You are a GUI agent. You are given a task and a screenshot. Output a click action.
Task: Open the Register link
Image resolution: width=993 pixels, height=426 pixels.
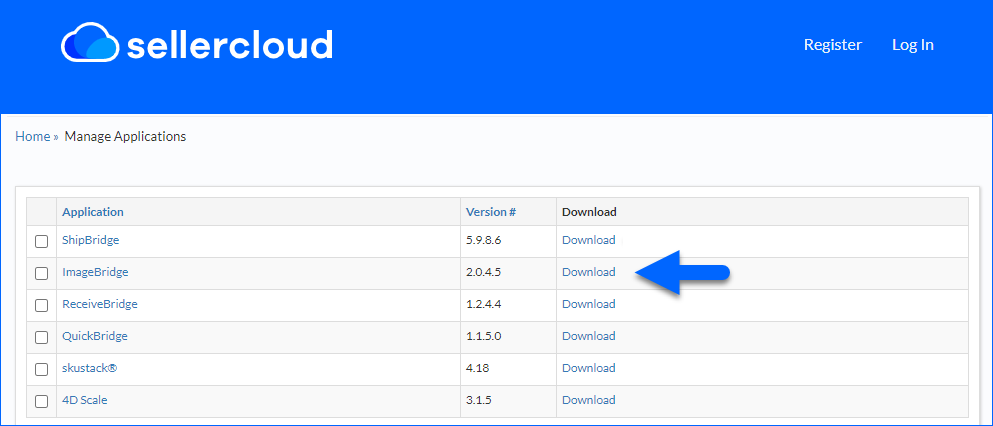tap(833, 45)
